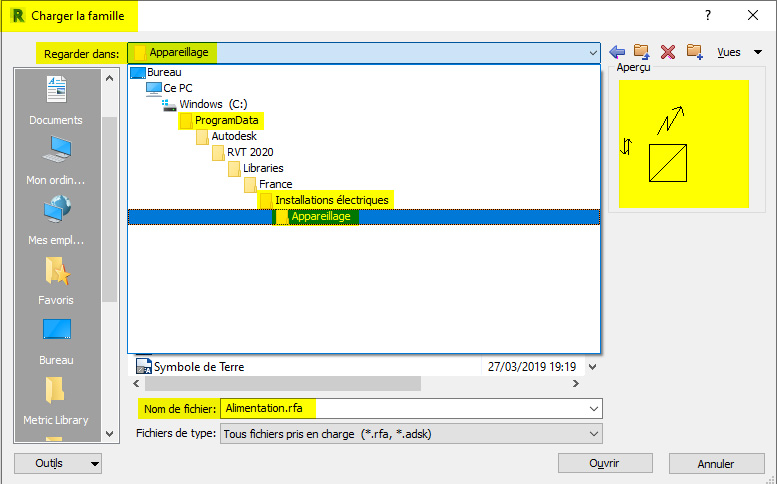Go back to the previous folder

(x=617, y=52)
